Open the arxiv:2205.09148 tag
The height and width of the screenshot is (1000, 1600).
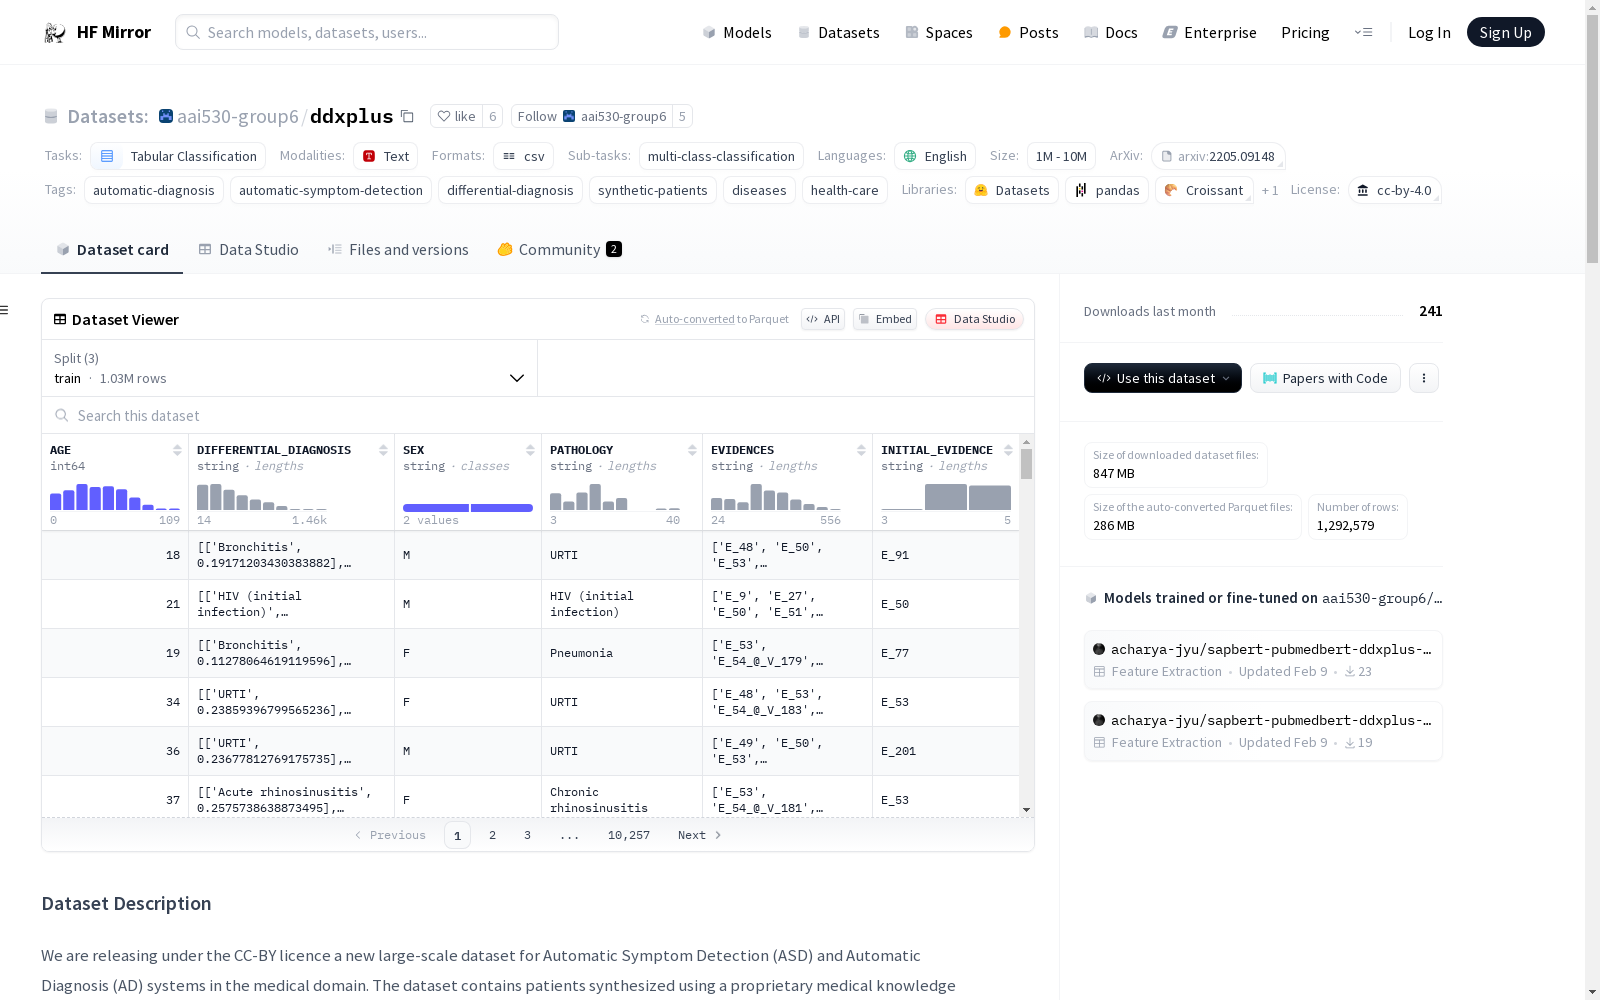pos(1218,156)
